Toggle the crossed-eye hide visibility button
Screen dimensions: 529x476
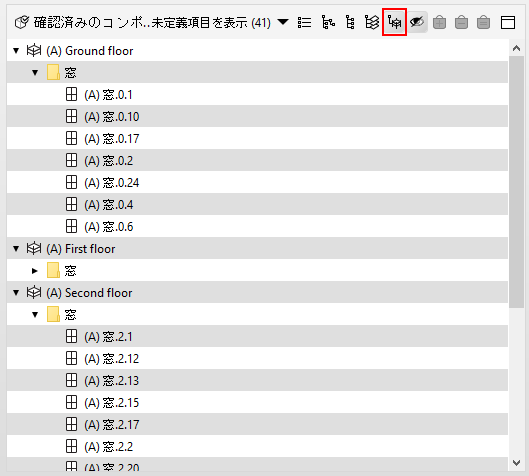(417, 23)
